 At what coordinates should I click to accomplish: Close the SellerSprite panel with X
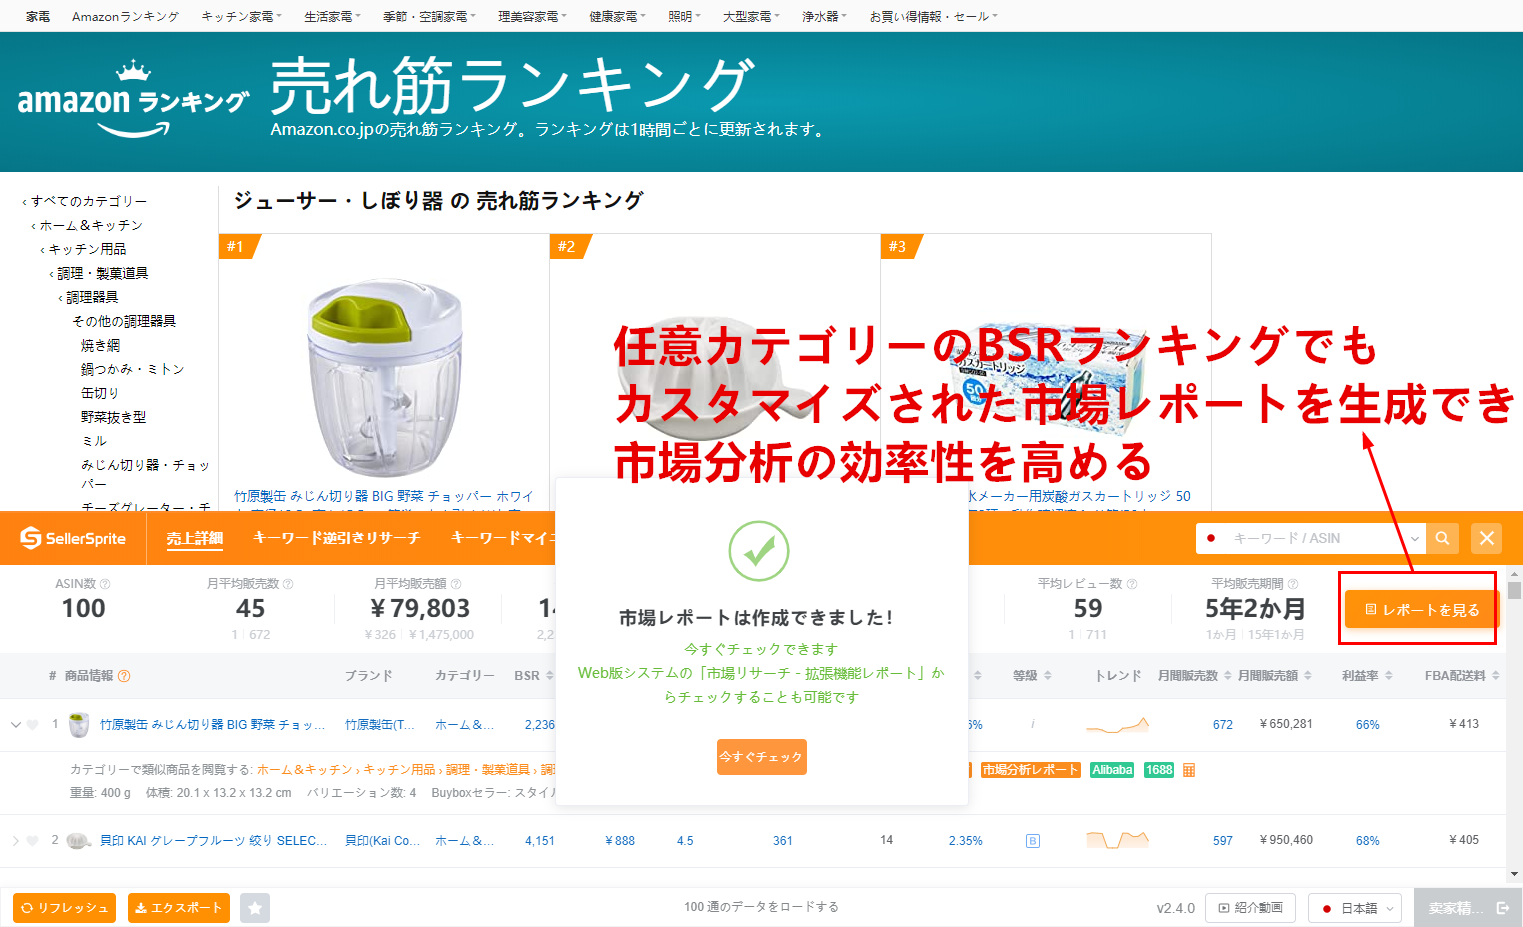pos(1487,538)
